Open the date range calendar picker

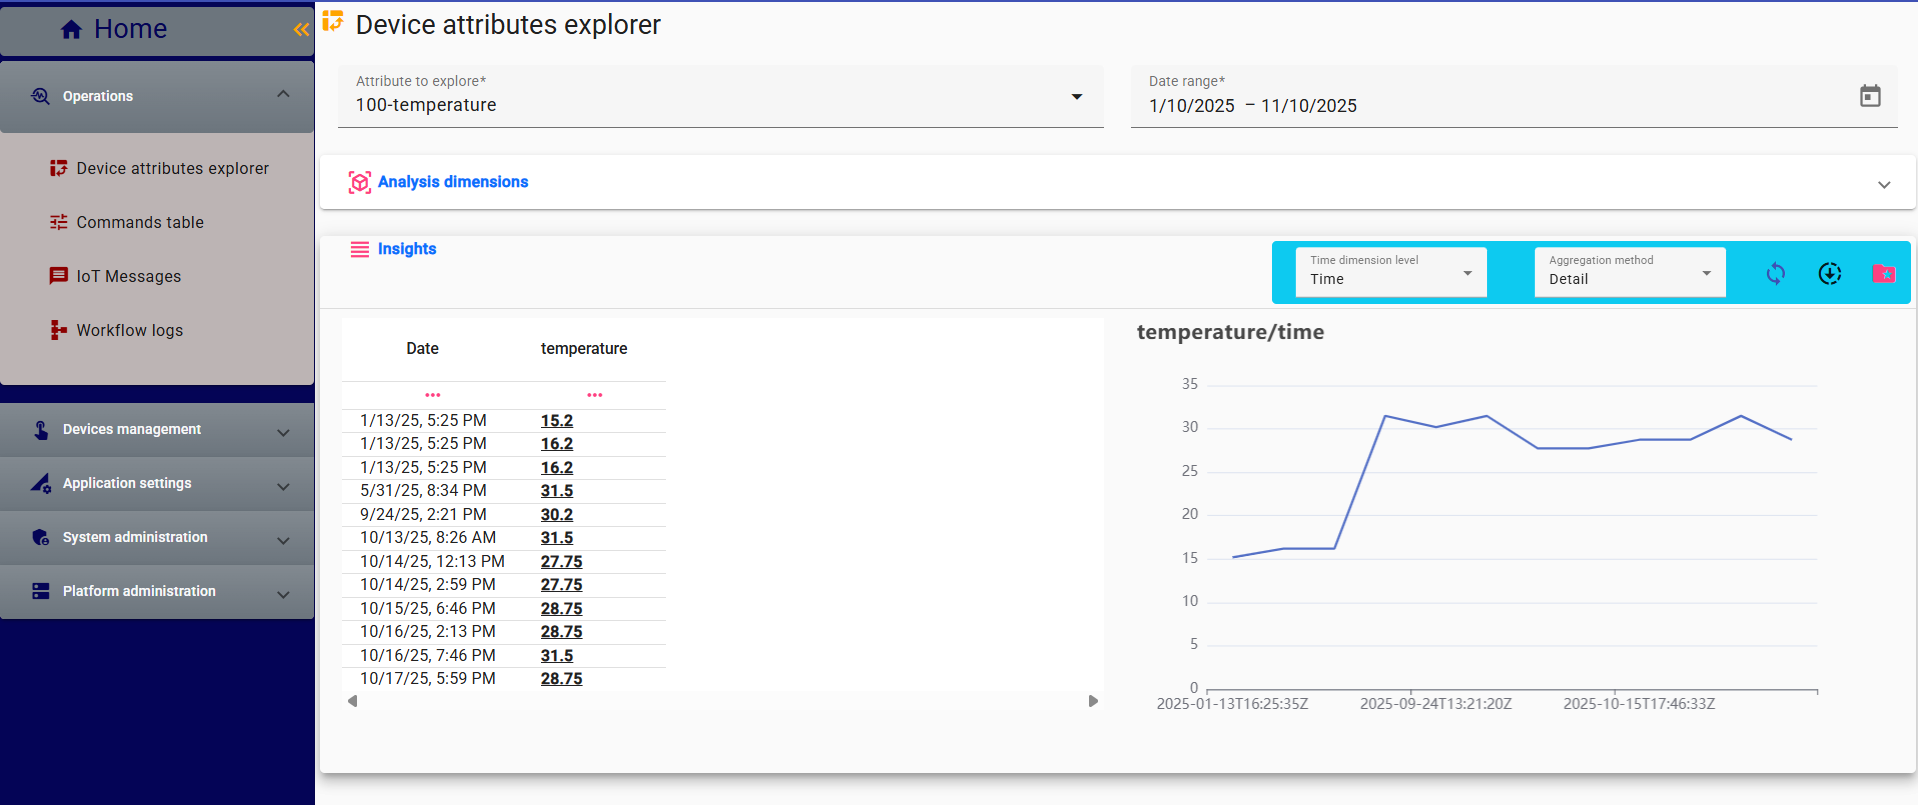click(x=1869, y=96)
